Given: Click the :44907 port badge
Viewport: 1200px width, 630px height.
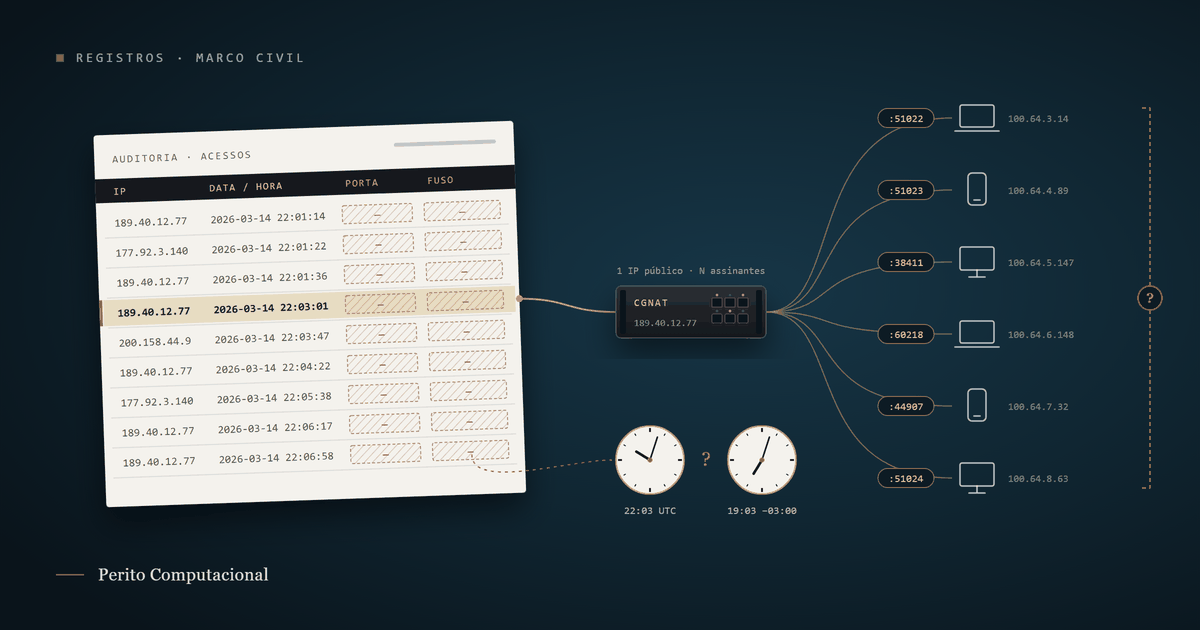Looking at the screenshot, I should coord(906,406).
